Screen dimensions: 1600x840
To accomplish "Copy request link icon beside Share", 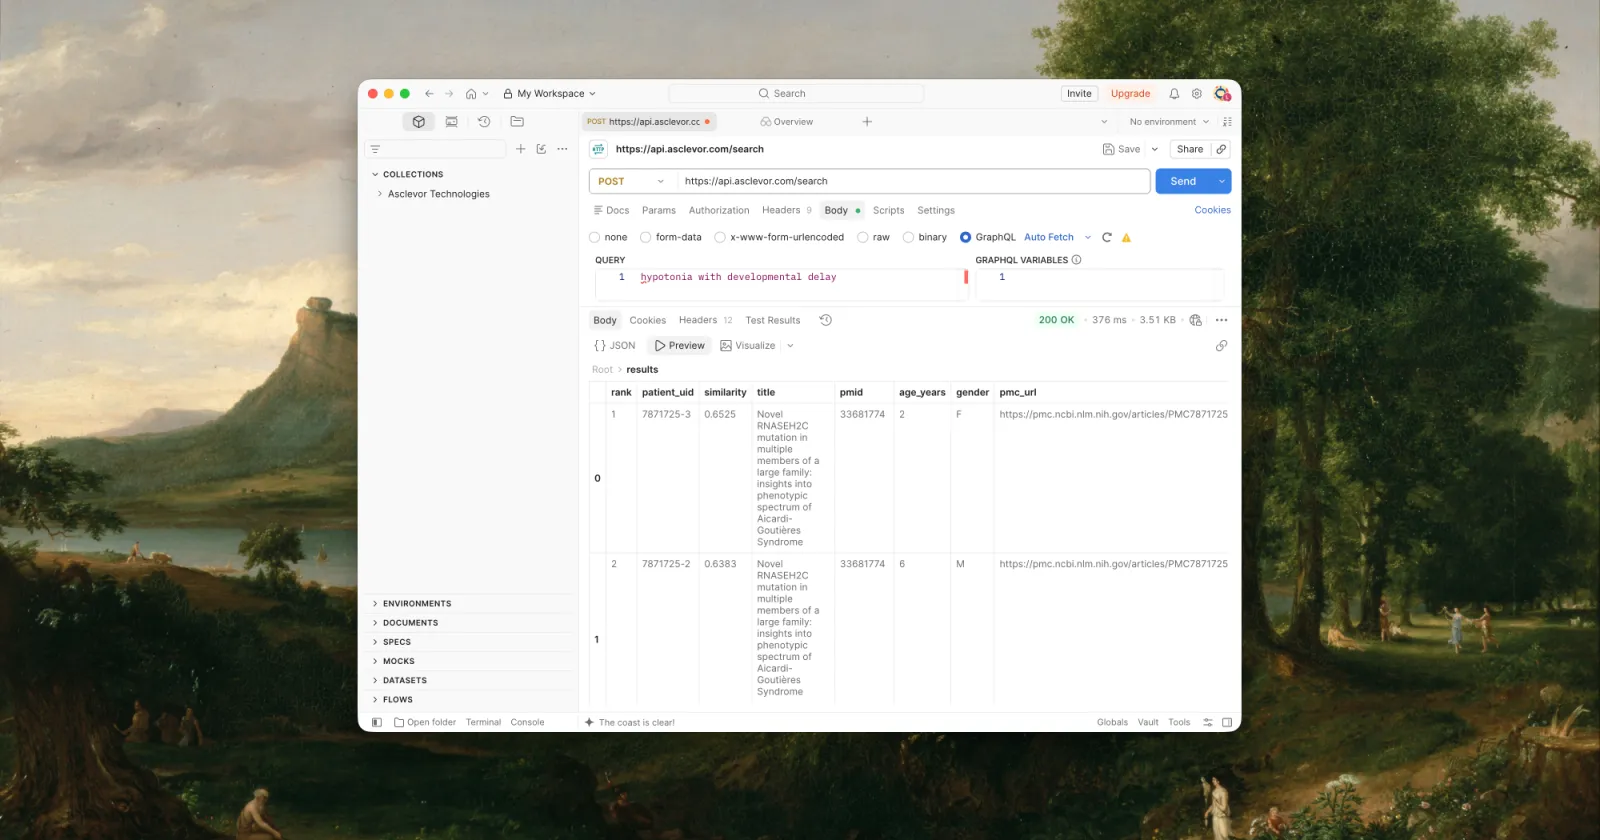I will coord(1221,149).
